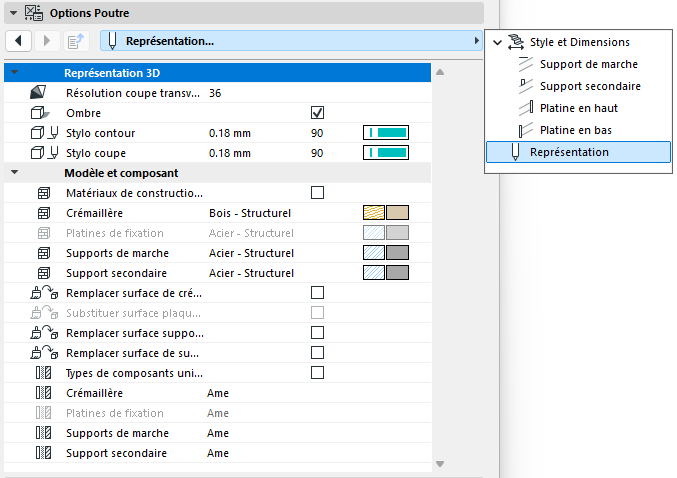
Task: Click the Remplacer surface de cré... paint icon
Action: (44, 292)
